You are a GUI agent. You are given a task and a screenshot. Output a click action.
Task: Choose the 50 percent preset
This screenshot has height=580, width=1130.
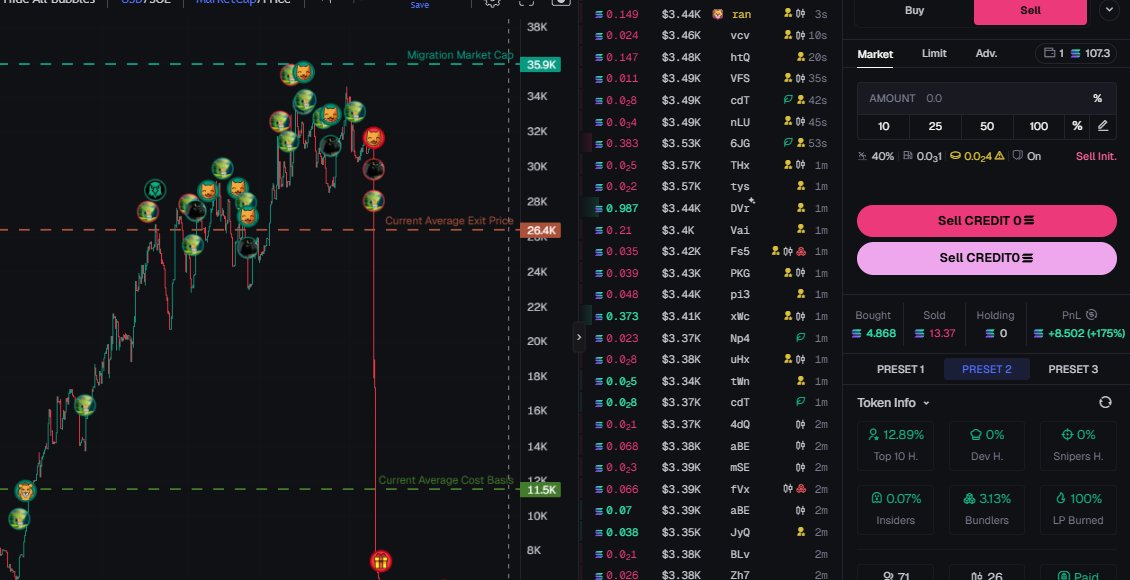pos(987,126)
